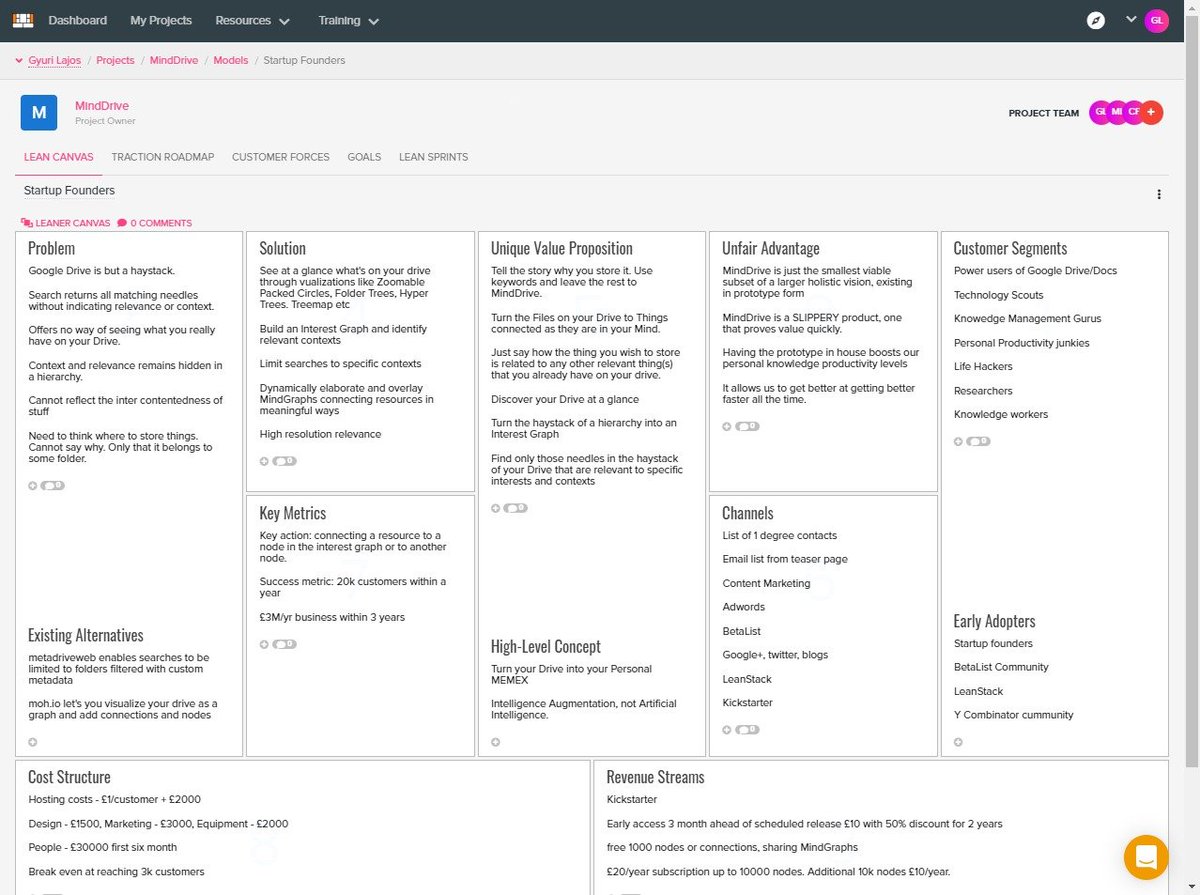1200x895 pixels.
Task: Click the GL team member avatar in Project Team
Action: 1100,113
